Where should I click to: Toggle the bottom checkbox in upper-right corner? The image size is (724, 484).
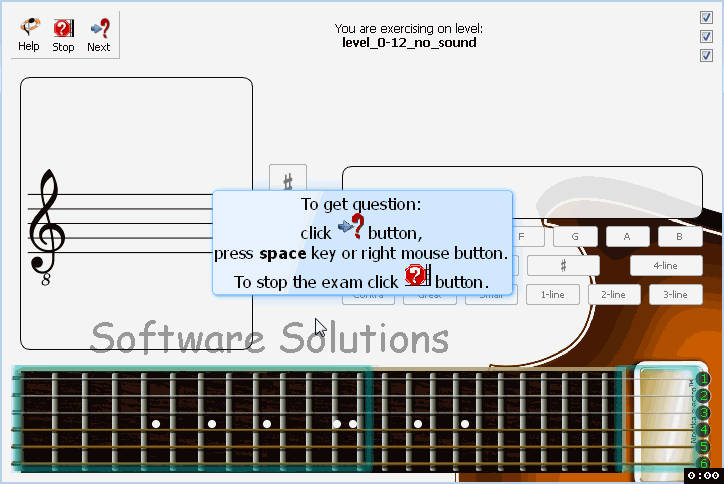click(x=706, y=55)
